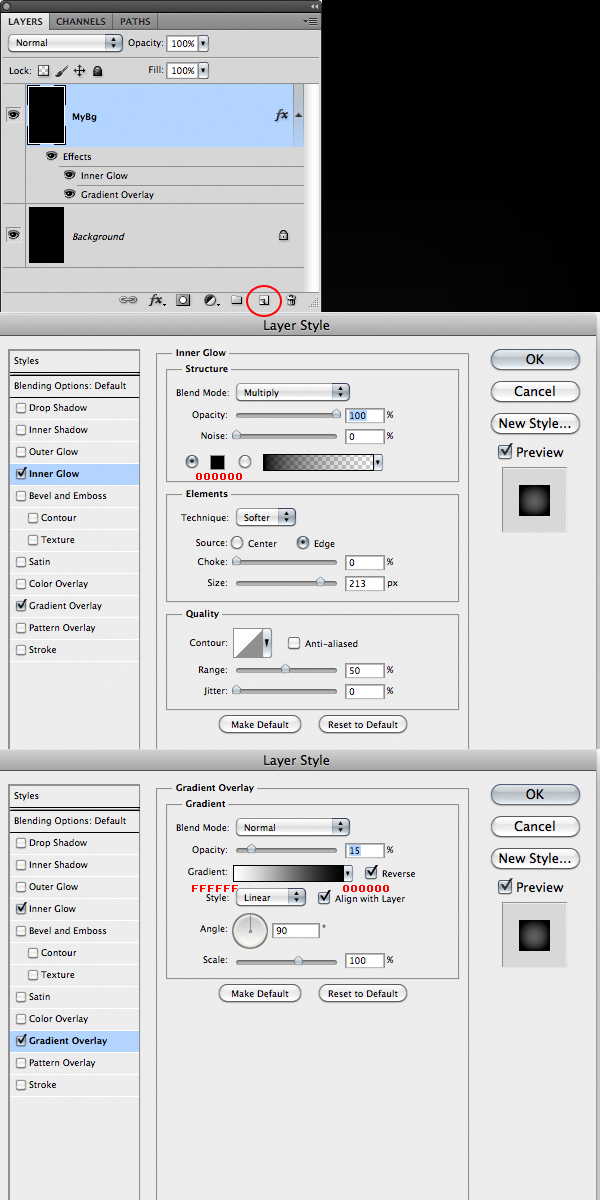Screen dimensions: 600x1200
Task: Click the Create New Group folder icon
Action: coord(237,299)
